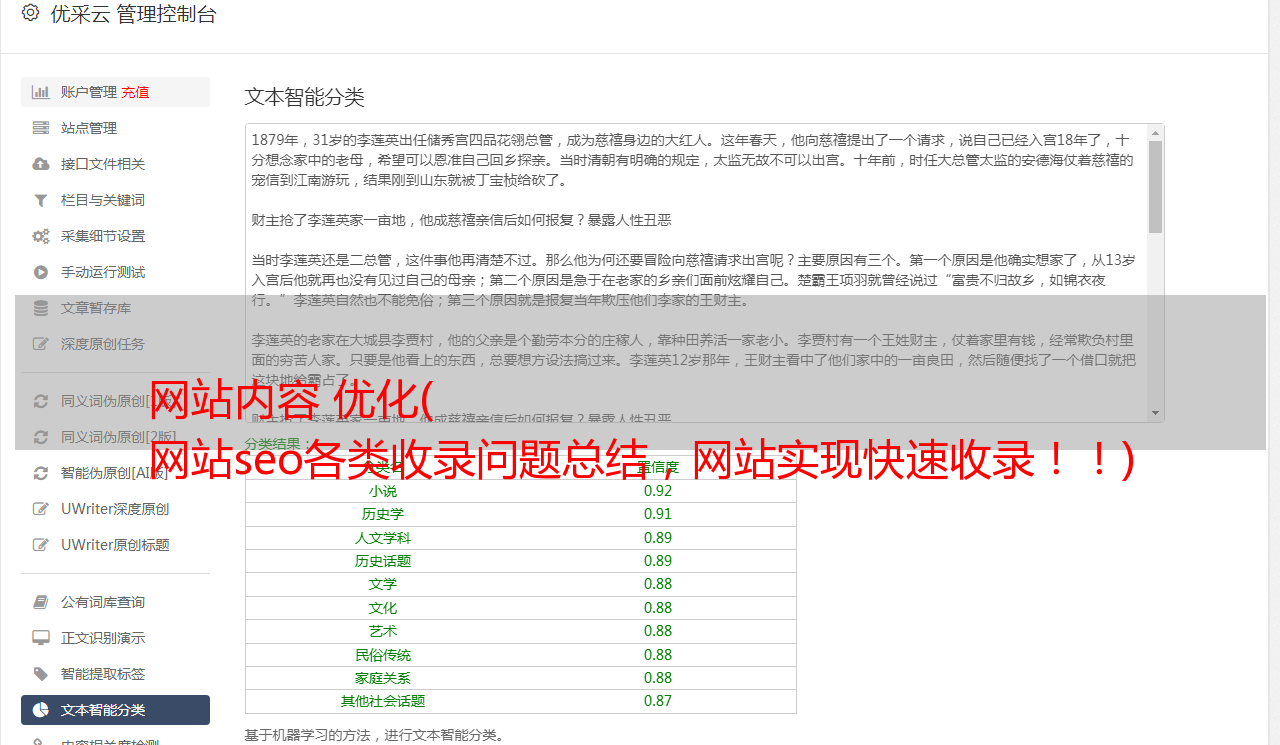Click the text area scrollbar down arrow
Viewport: 1280px width, 745px height.
pyautogui.click(x=1155, y=413)
